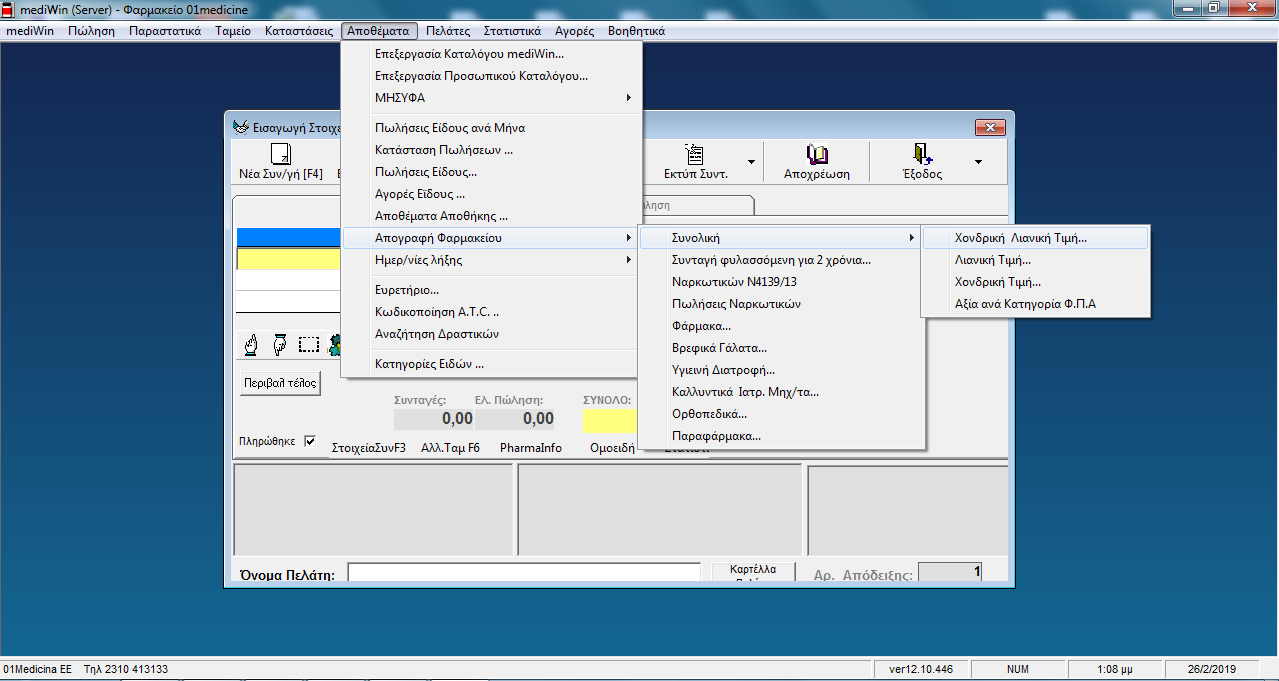
Task: Select Αγορές Είδους ... menu entry
Action: [491, 194]
